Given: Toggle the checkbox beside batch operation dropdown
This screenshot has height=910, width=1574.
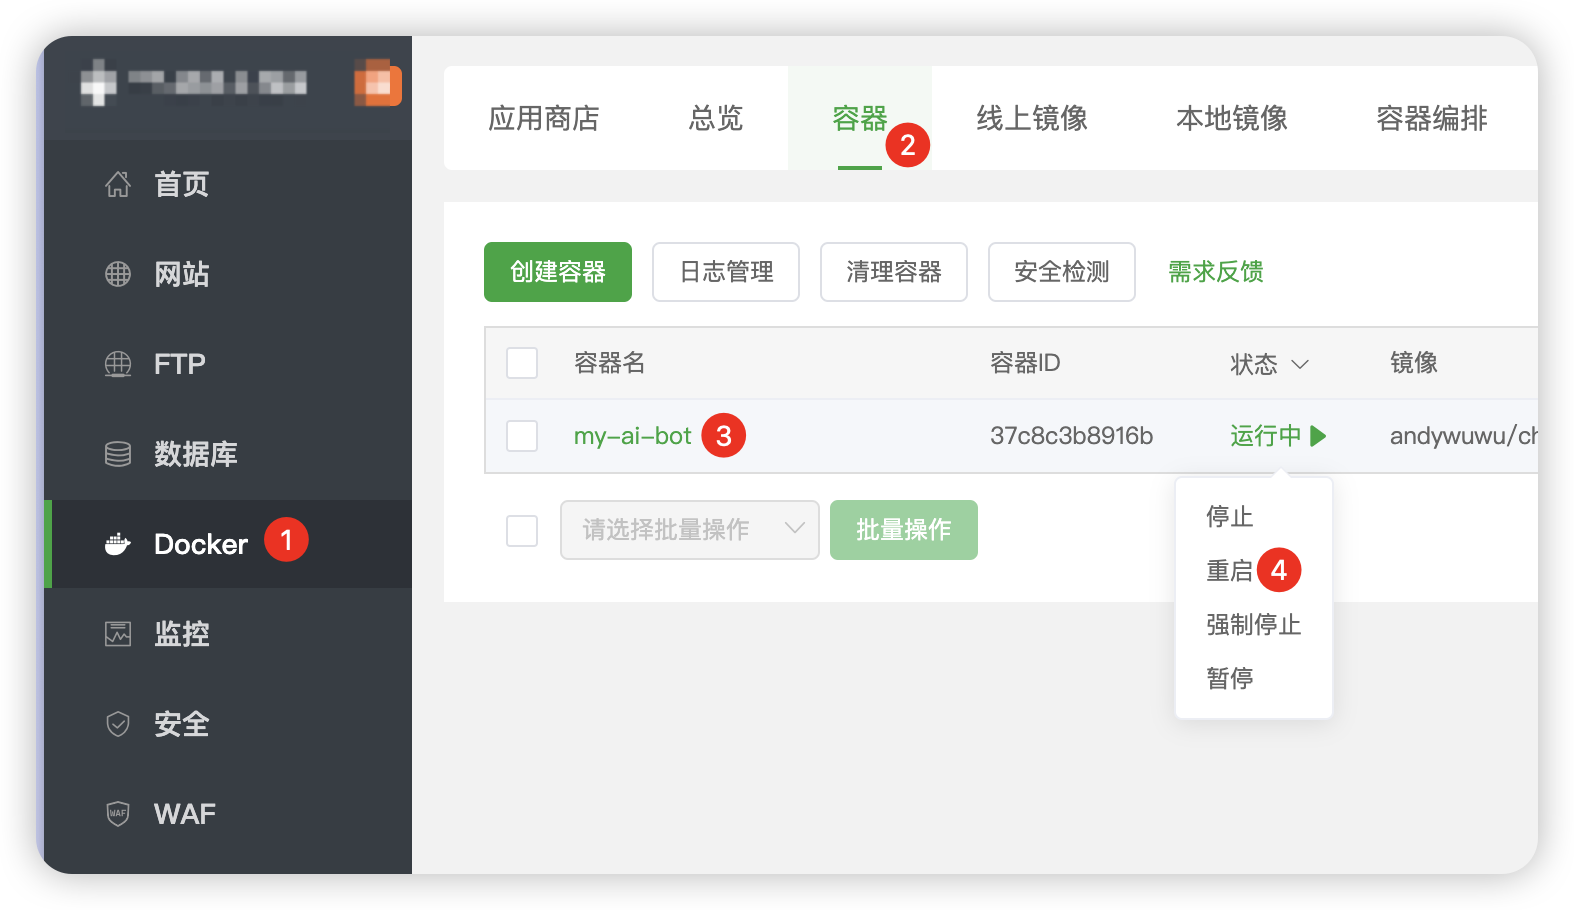Looking at the screenshot, I should pos(522,531).
